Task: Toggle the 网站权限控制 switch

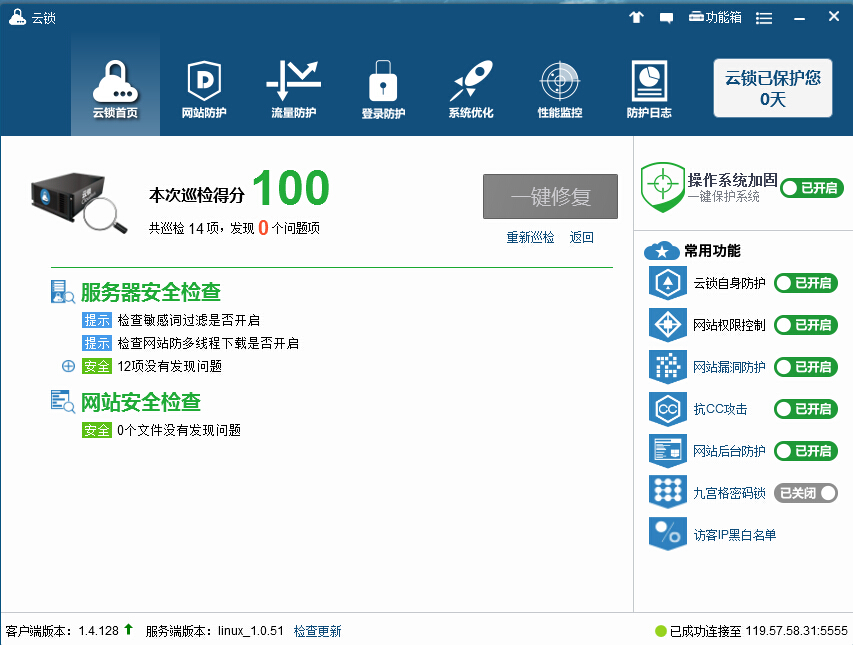Action: (806, 325)
